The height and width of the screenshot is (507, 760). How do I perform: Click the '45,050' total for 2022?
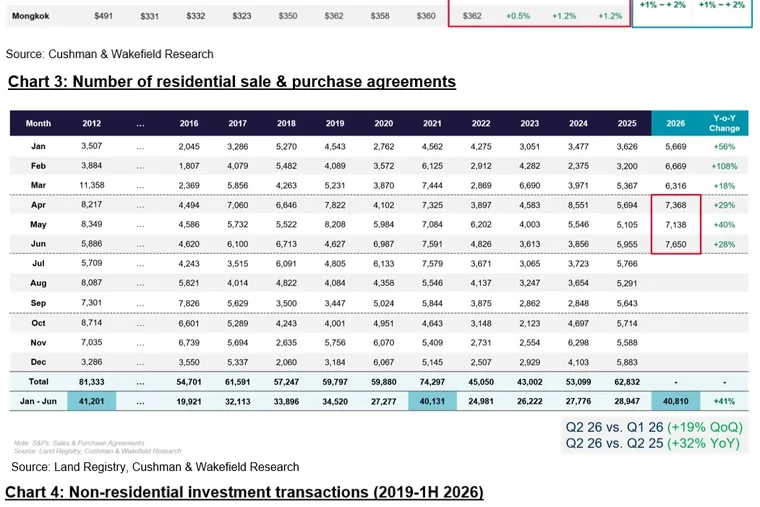tap(481, 382)
